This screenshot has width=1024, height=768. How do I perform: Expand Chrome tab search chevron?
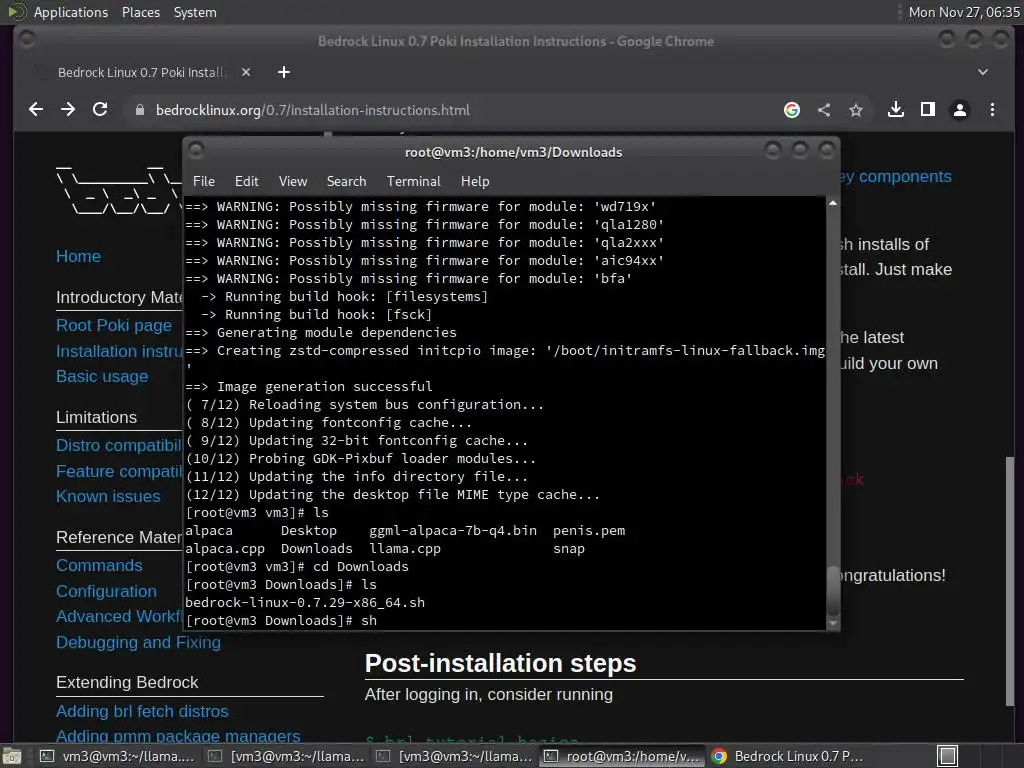coord(983,72)
